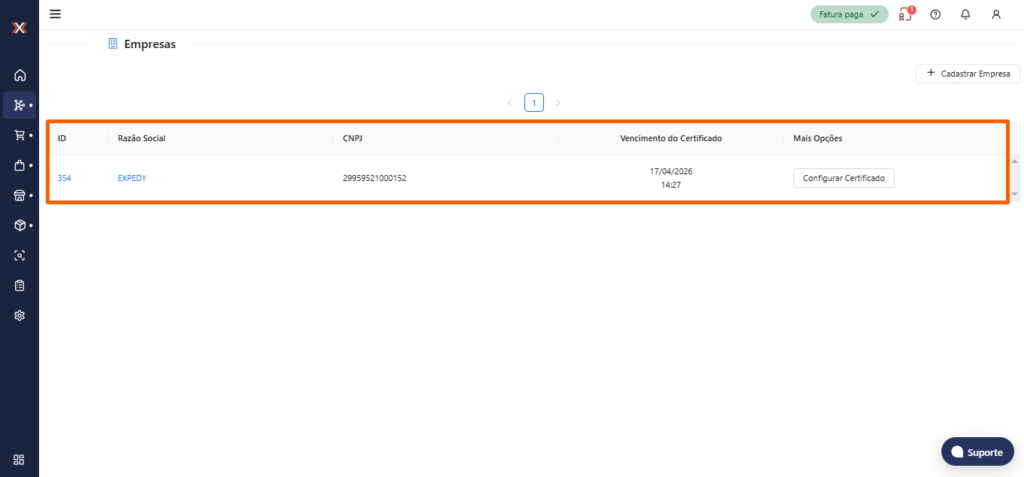Open the box package sidebar section
Viewport: 1024px width, 477px height.
[x=19, y=225]
